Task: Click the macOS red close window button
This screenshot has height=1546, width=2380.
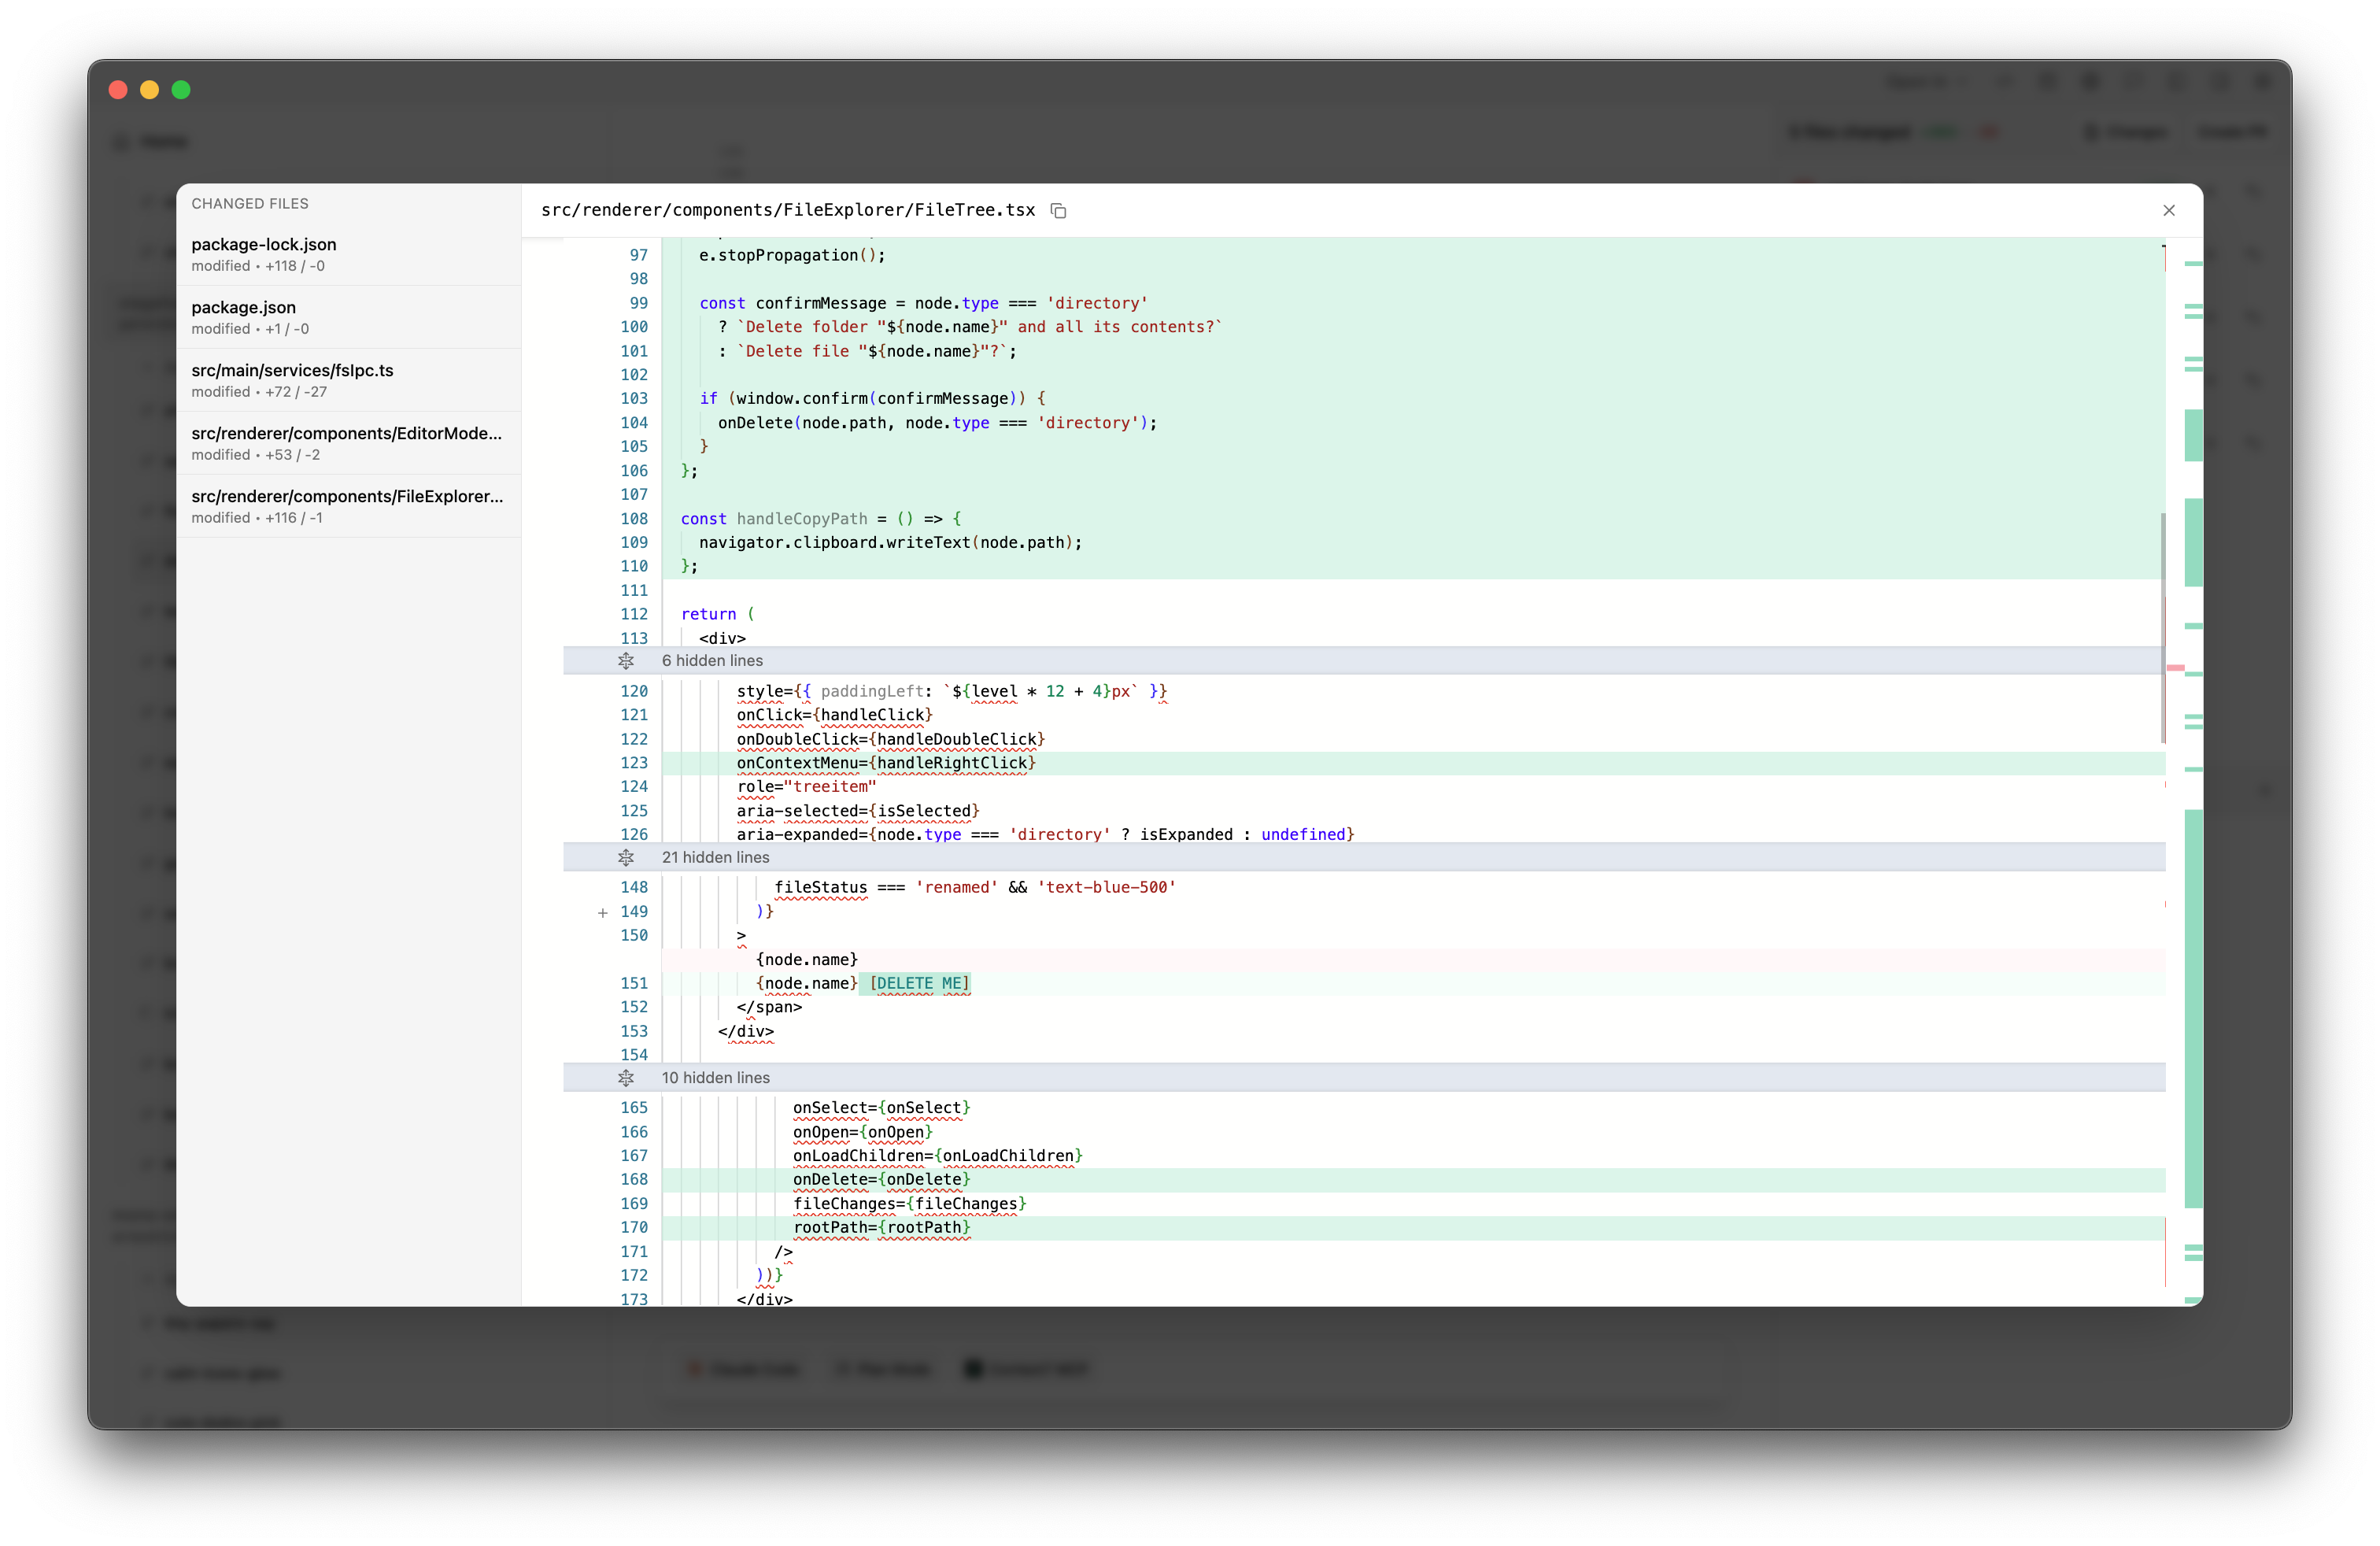Action: 118,90
